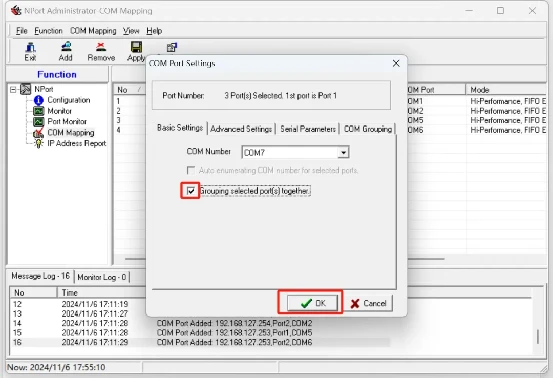Click the Cancel button in dialog
The height and width of the screenshot is (378, 554).
coord(368,303)
